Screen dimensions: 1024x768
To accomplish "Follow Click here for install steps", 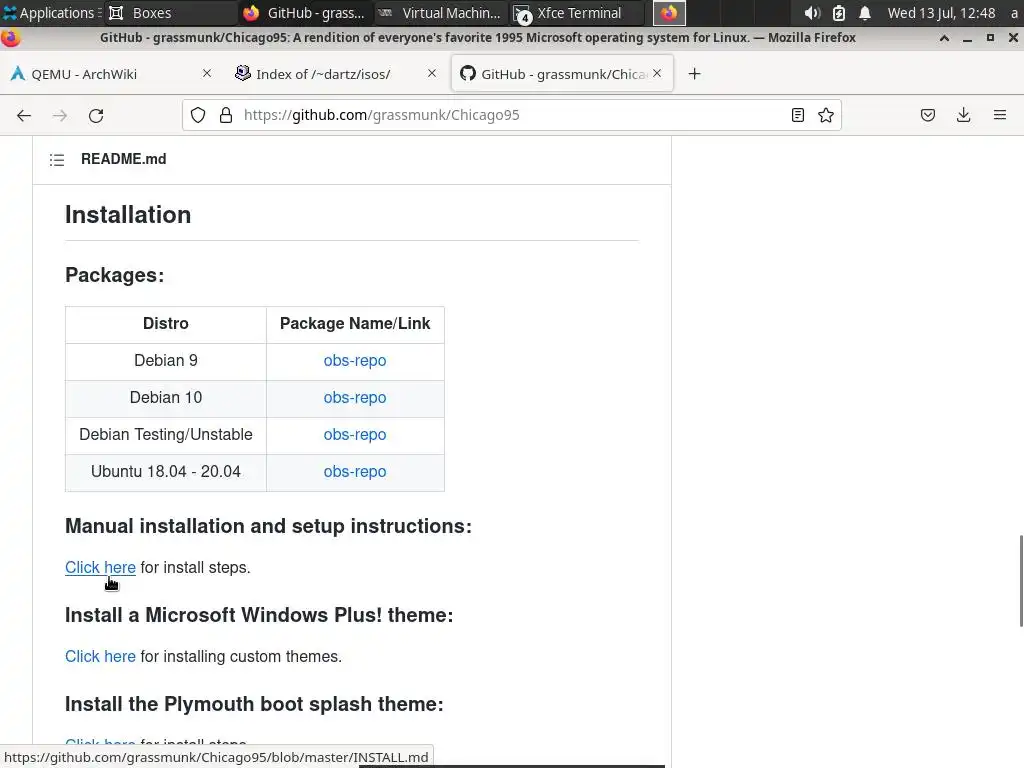I will pyautogui.click(x=100, y=568).
